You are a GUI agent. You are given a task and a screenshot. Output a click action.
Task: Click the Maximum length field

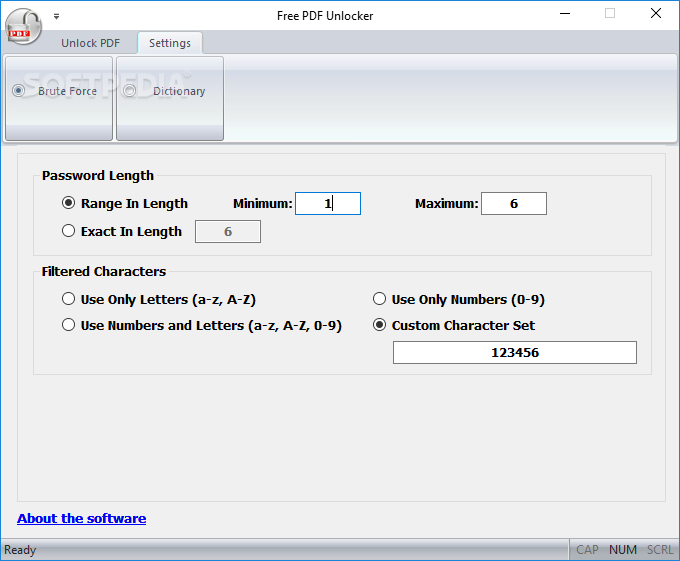pyautogui.click(x=514, y=203)
